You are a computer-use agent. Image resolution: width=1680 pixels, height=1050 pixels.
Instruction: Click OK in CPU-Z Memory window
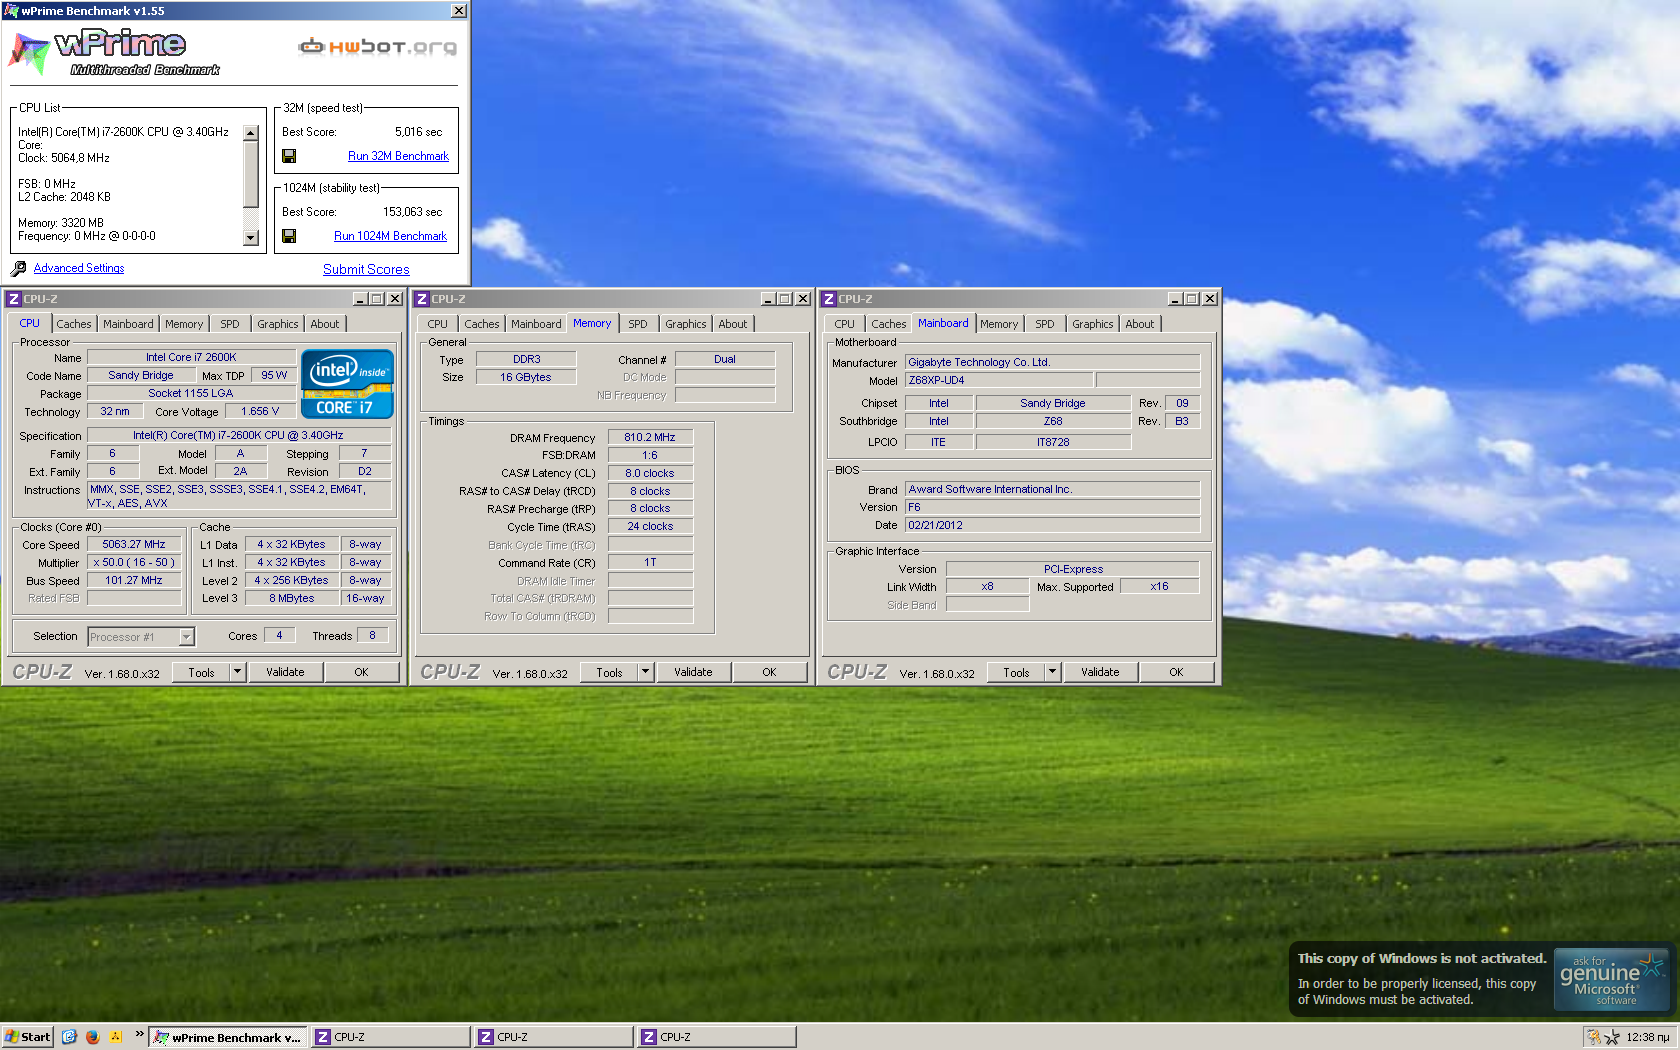coord(769,672)
